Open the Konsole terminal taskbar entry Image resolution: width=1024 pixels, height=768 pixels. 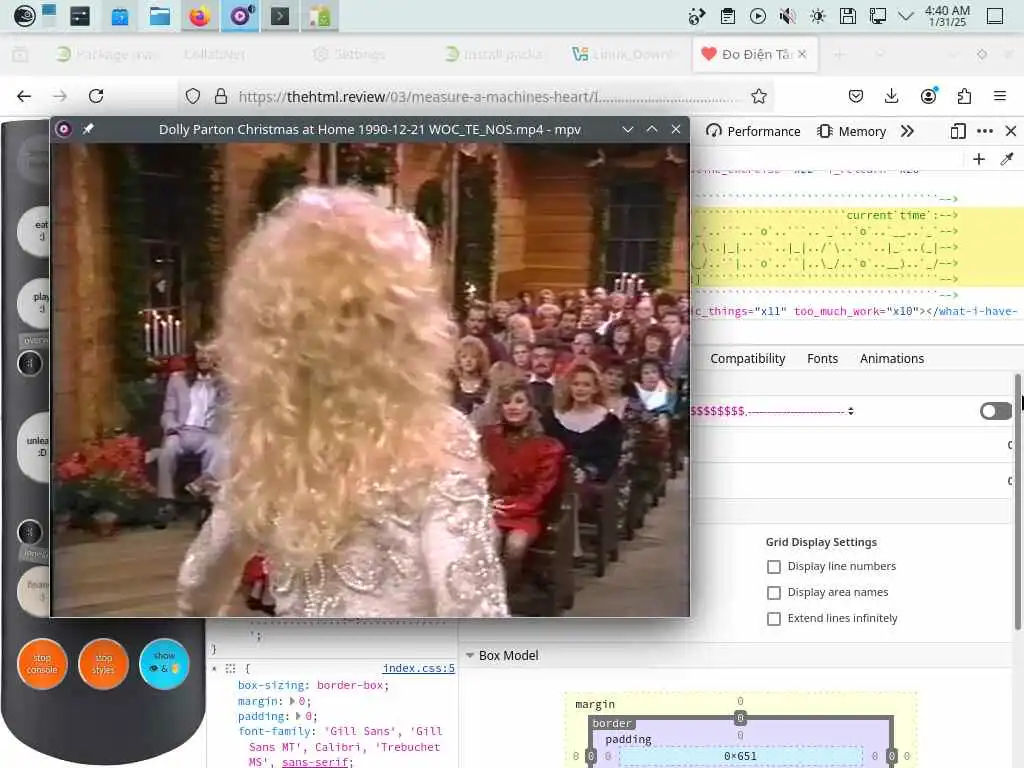[280, 16]
